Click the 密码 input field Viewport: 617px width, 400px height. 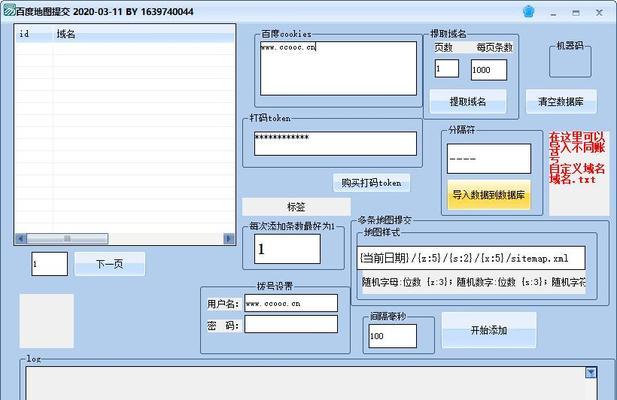pyautogui.click(x=291, y=324)
